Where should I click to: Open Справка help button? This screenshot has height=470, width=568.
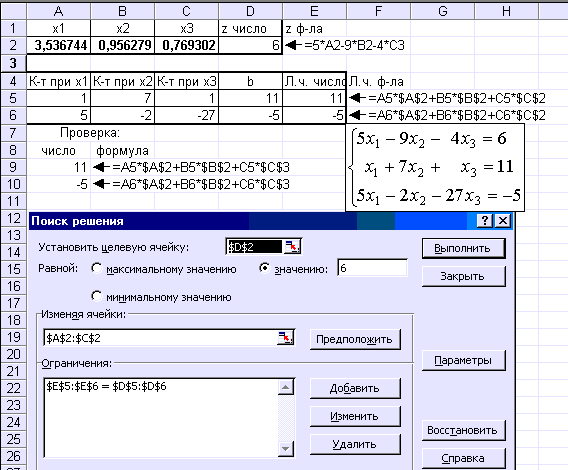pyautogui.click(x=463, y=458)
